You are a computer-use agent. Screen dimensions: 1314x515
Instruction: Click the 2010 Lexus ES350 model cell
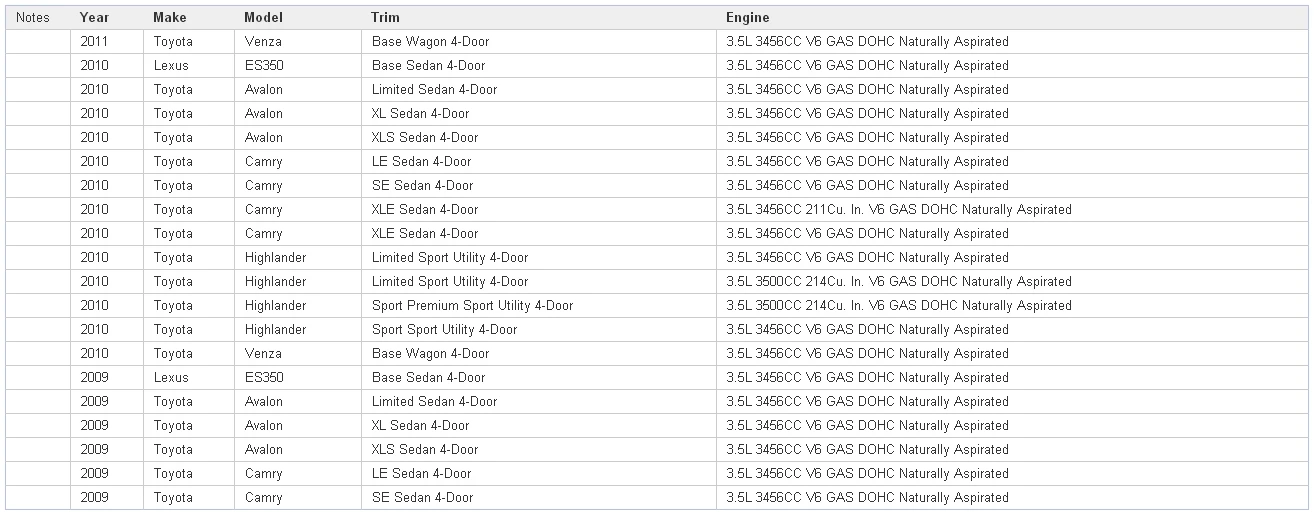point(264,66)
